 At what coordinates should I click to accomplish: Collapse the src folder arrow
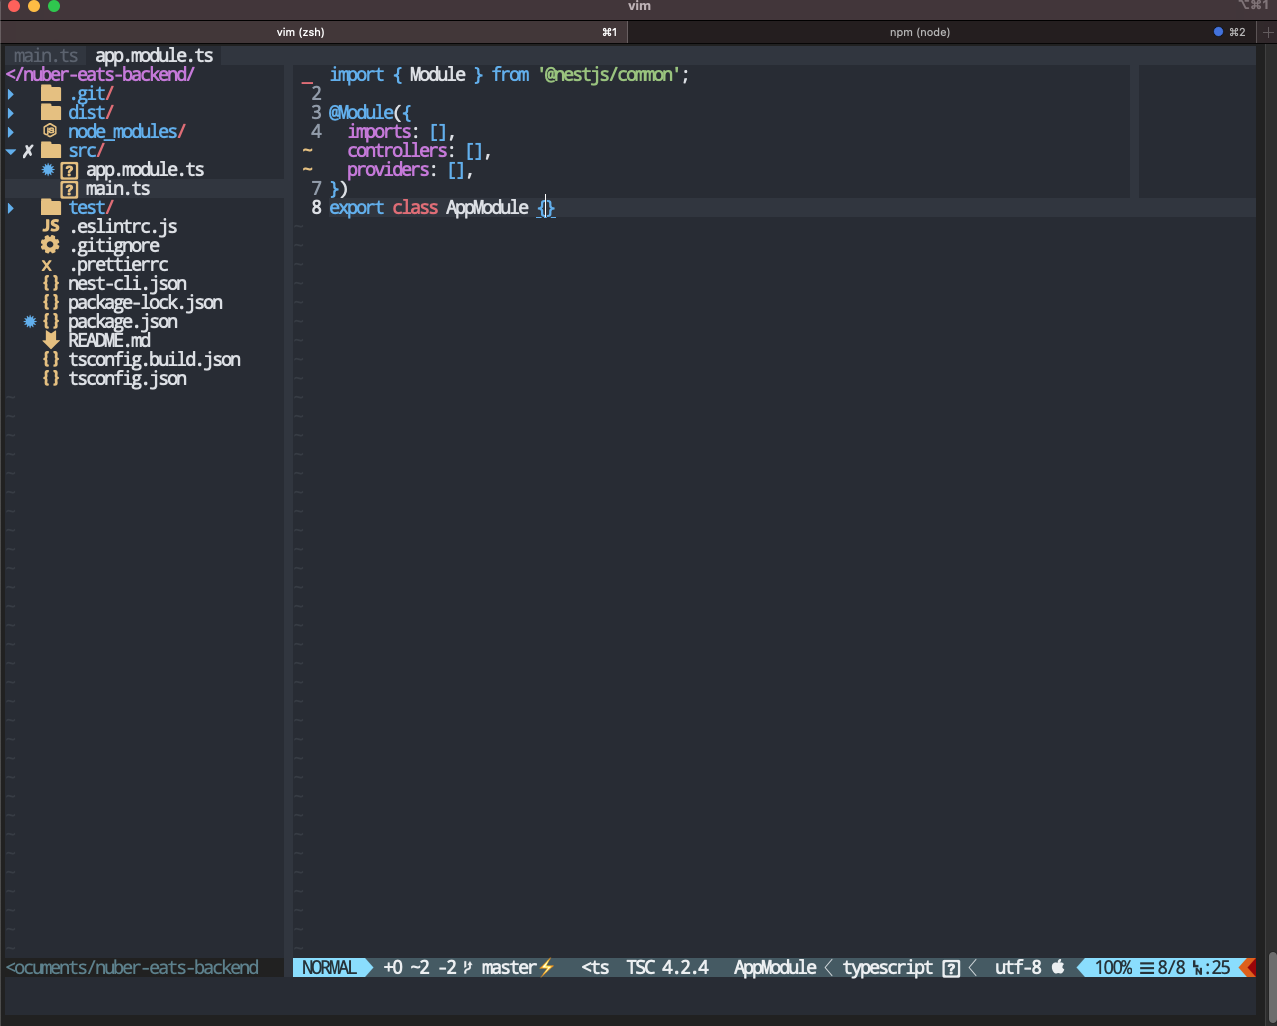tap(11, 151)
